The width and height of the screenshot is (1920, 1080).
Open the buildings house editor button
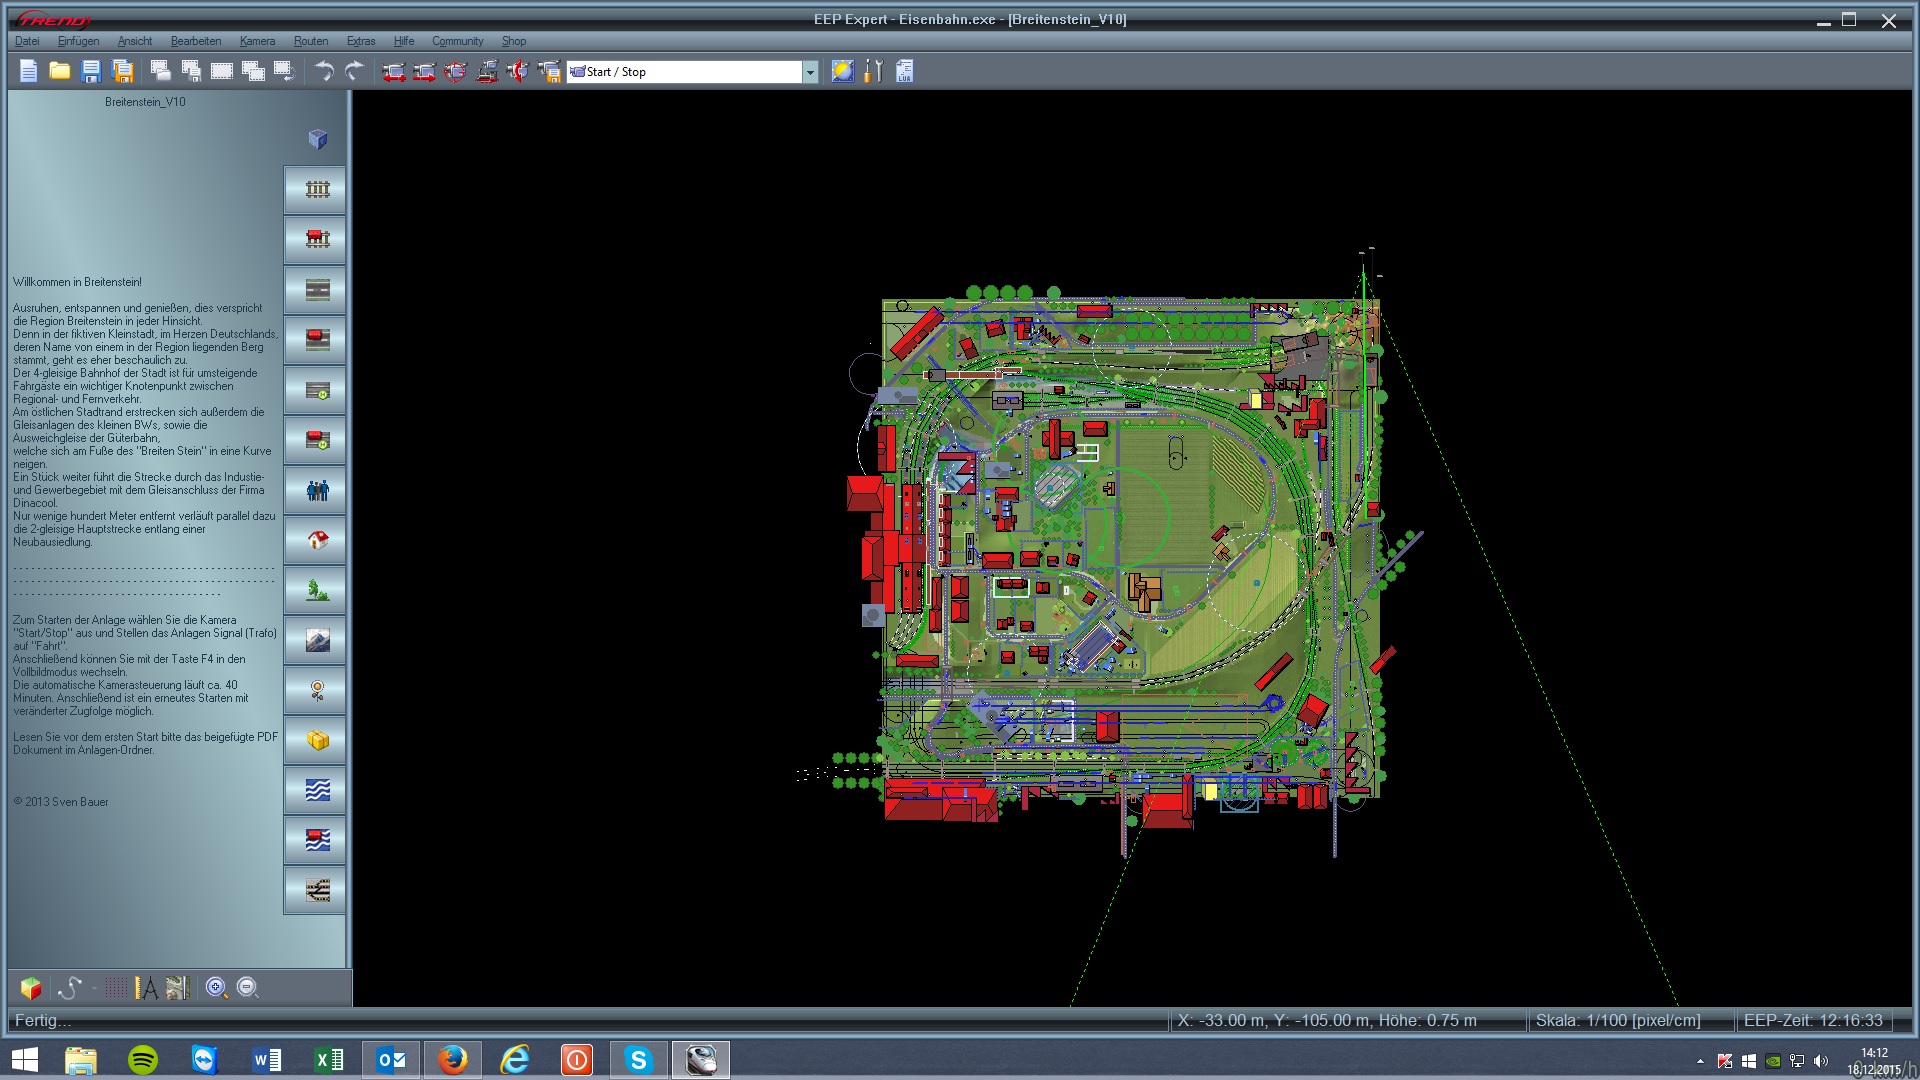click(x=317, y=540)
